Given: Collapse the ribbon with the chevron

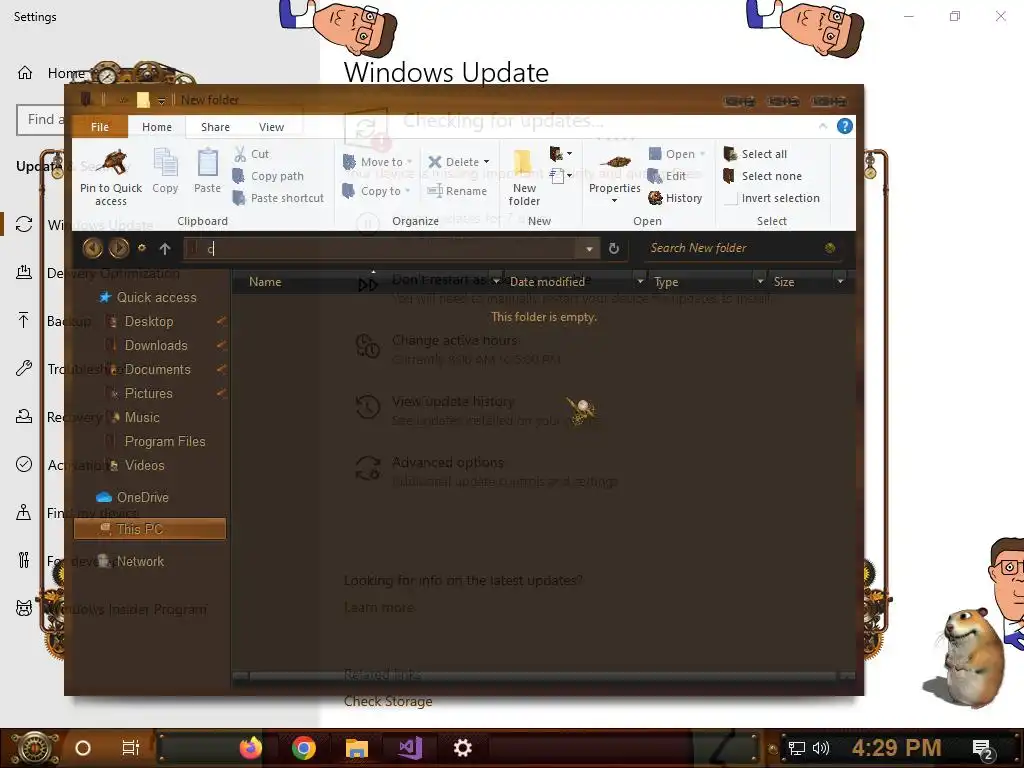Looking at the screenshot, I should (823, 126).
